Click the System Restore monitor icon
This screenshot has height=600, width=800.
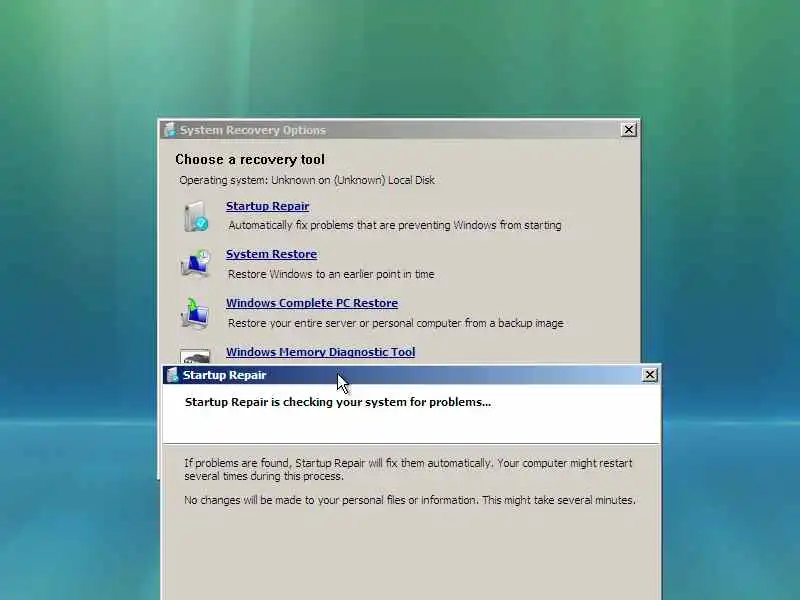click(195, 263)
